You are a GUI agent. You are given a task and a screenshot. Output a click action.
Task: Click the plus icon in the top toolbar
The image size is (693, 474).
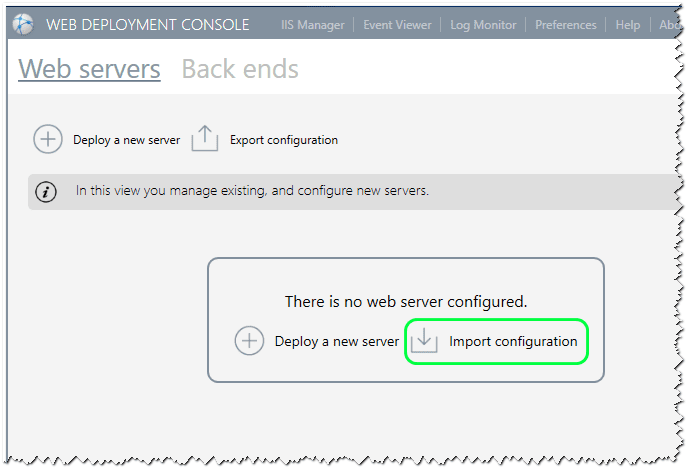coord(48,140)
